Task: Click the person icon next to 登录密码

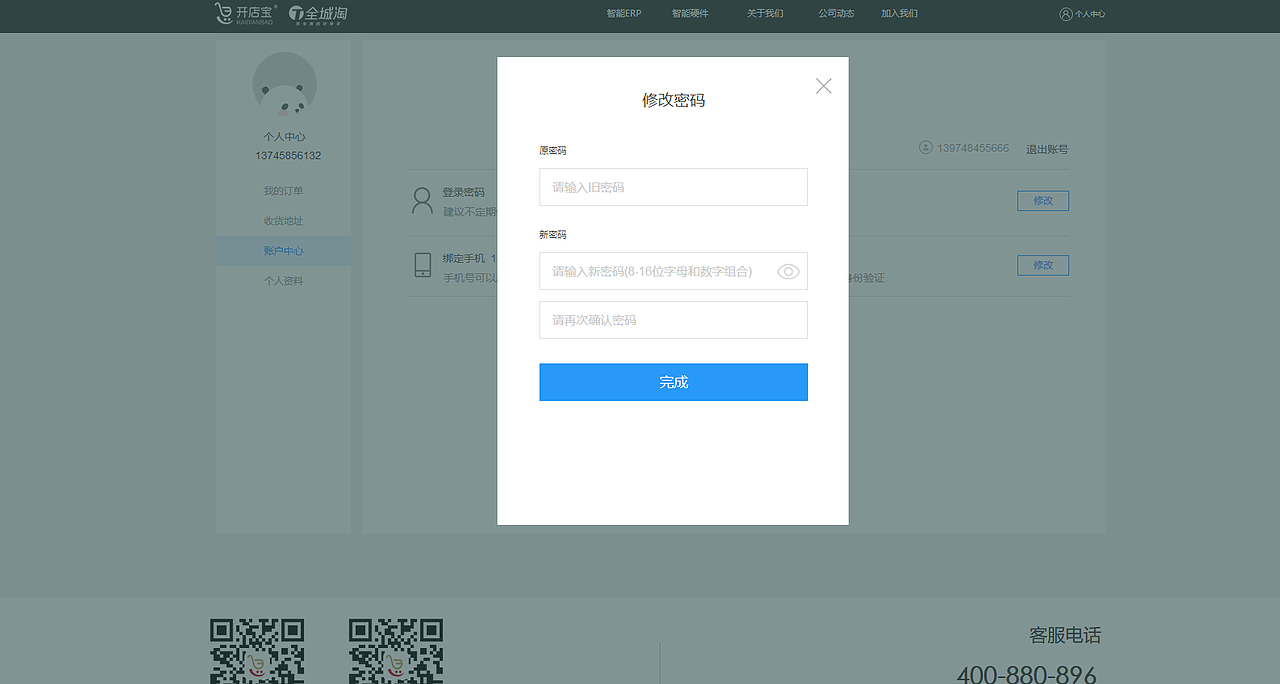Action: [421, 200]
